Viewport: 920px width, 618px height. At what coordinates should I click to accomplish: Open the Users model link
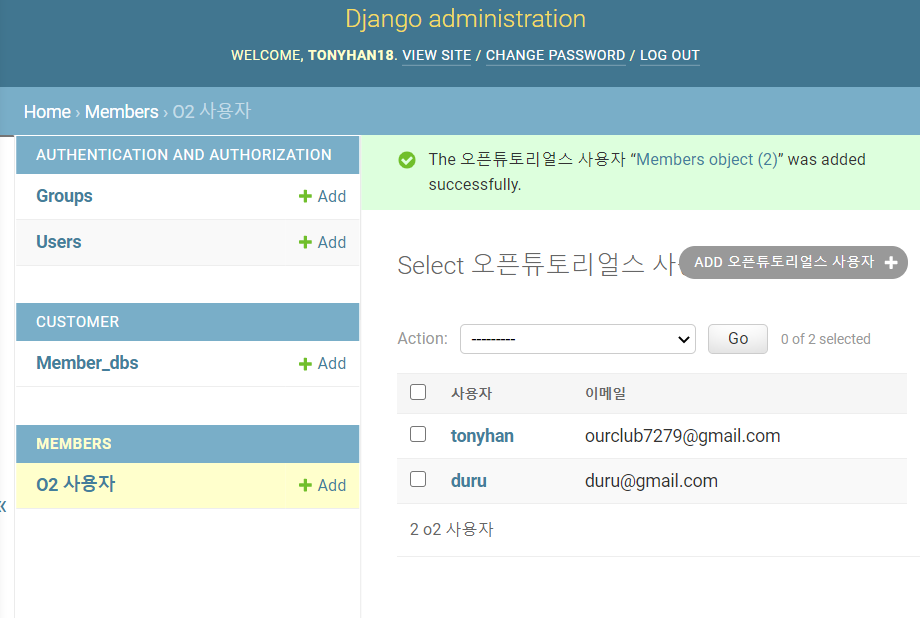tap(59, 242)
